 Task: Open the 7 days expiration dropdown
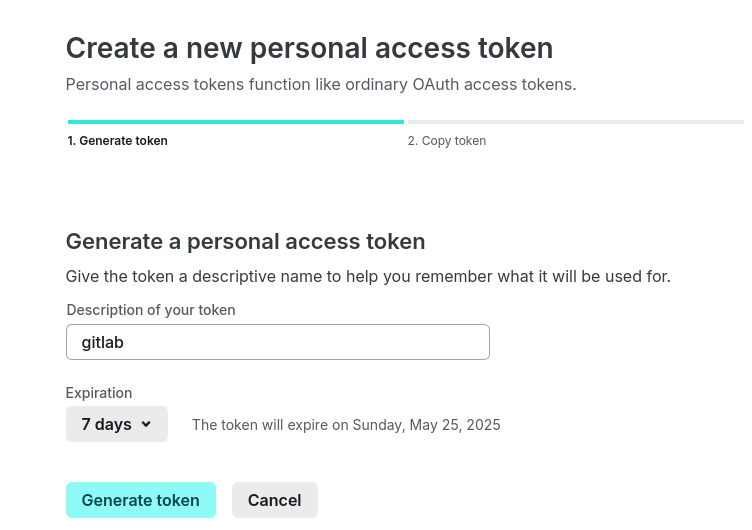pos(116,424)
